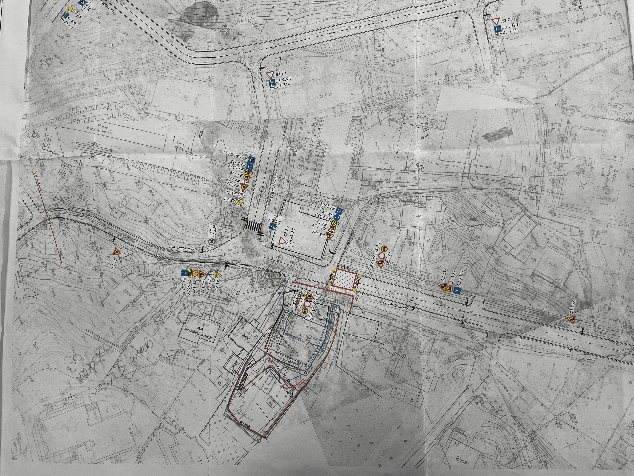Click the red dotted square at the intersection
634x476 pixels.
(344, 278)
